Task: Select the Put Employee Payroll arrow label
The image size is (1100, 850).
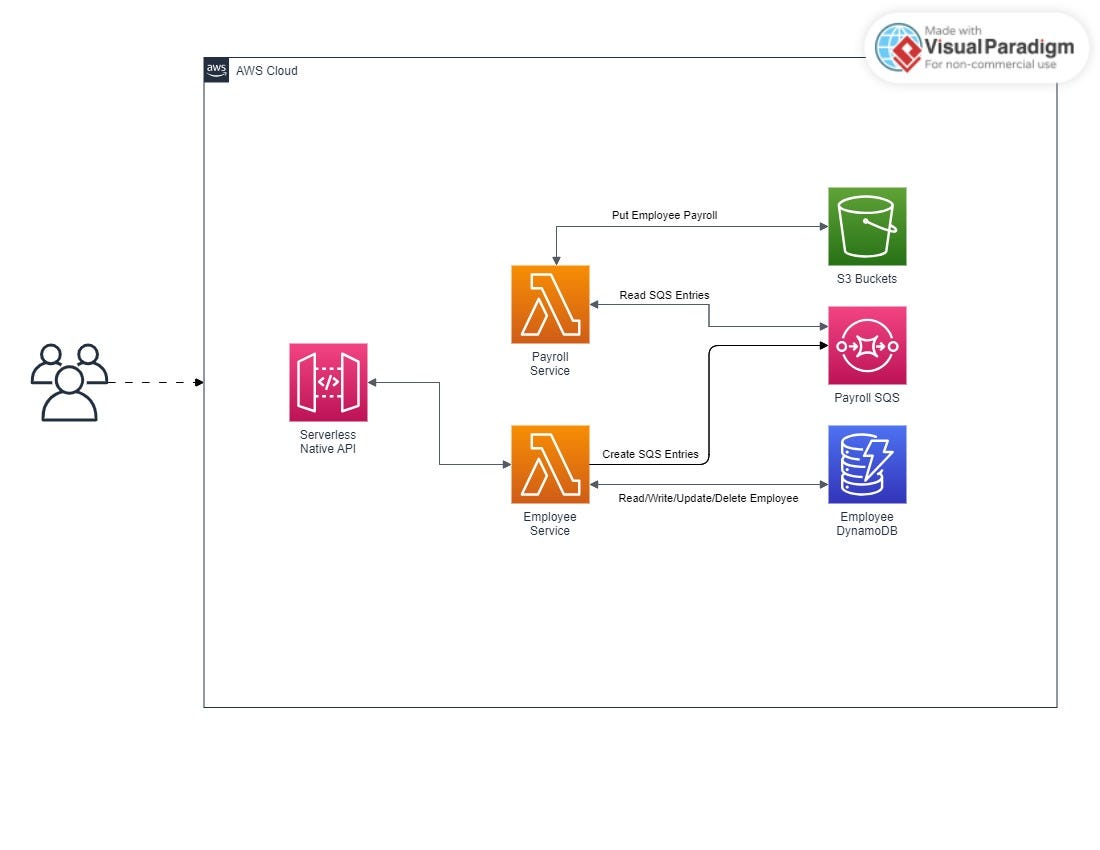Action: coord(664,215)
